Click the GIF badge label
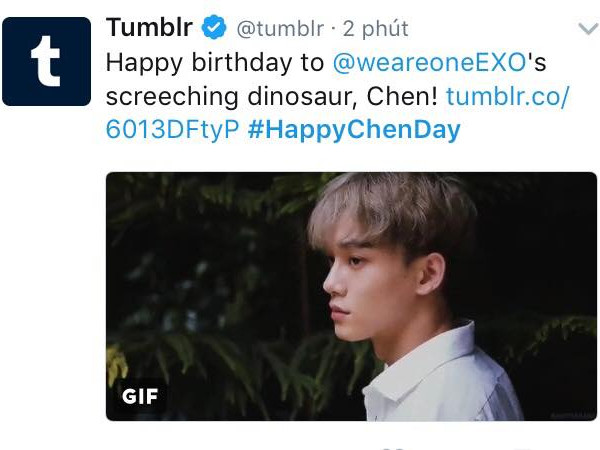This screenshot has height=450, width=600. (x=140, y=397)
